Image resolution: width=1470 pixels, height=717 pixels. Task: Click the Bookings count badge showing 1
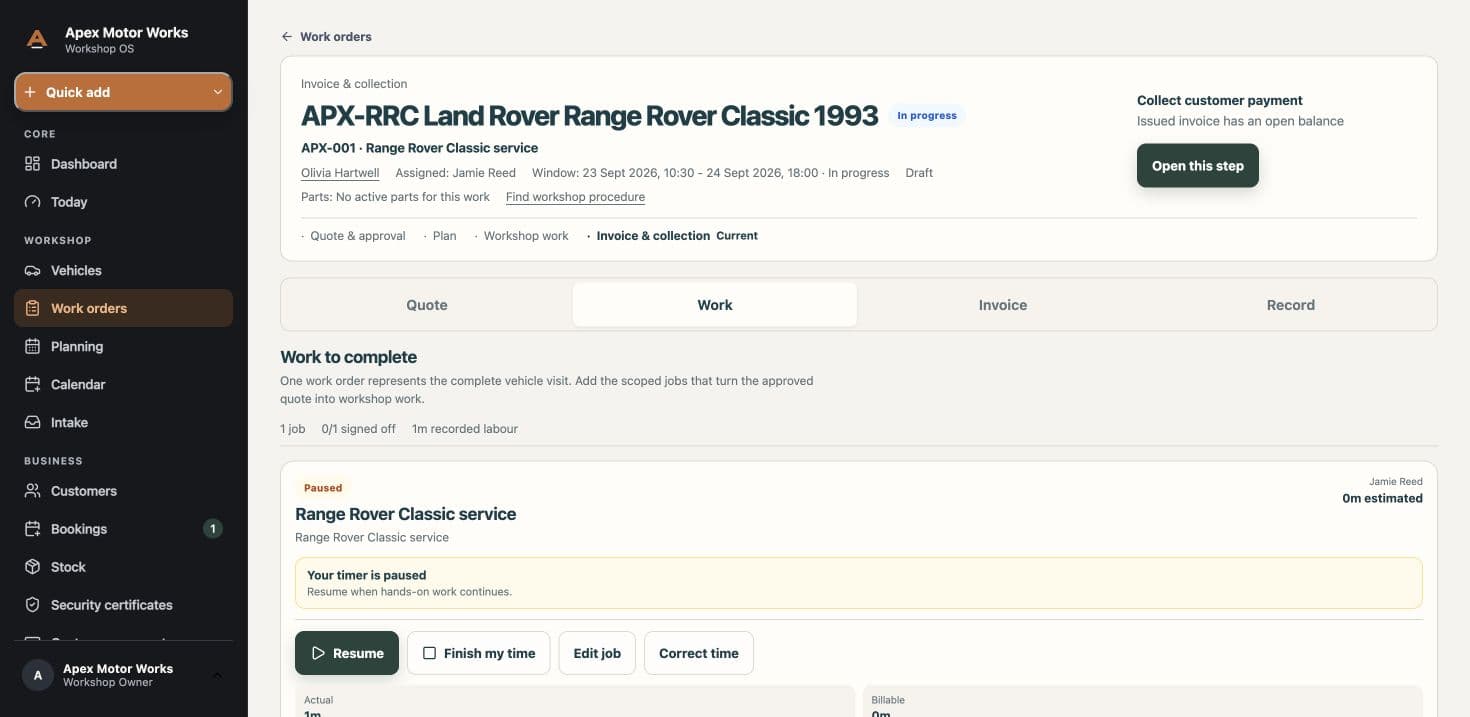(212, 529)
